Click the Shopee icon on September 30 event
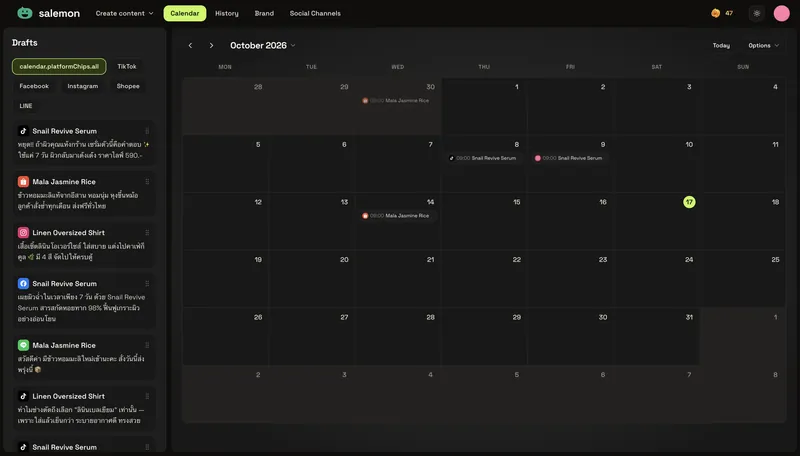The width and height of the screenshot is (800, 456). click(x=365, y=100)
